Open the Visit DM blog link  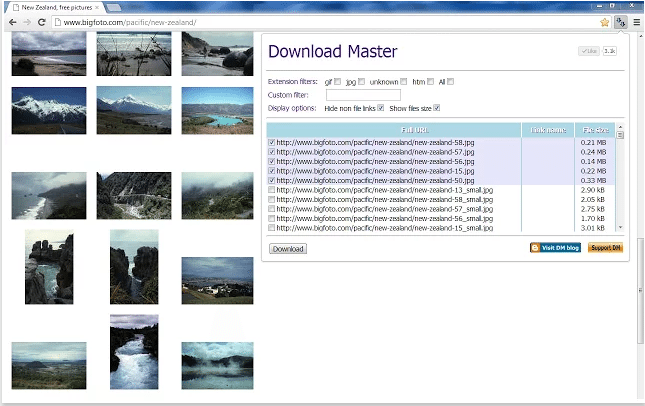[555, 248]
